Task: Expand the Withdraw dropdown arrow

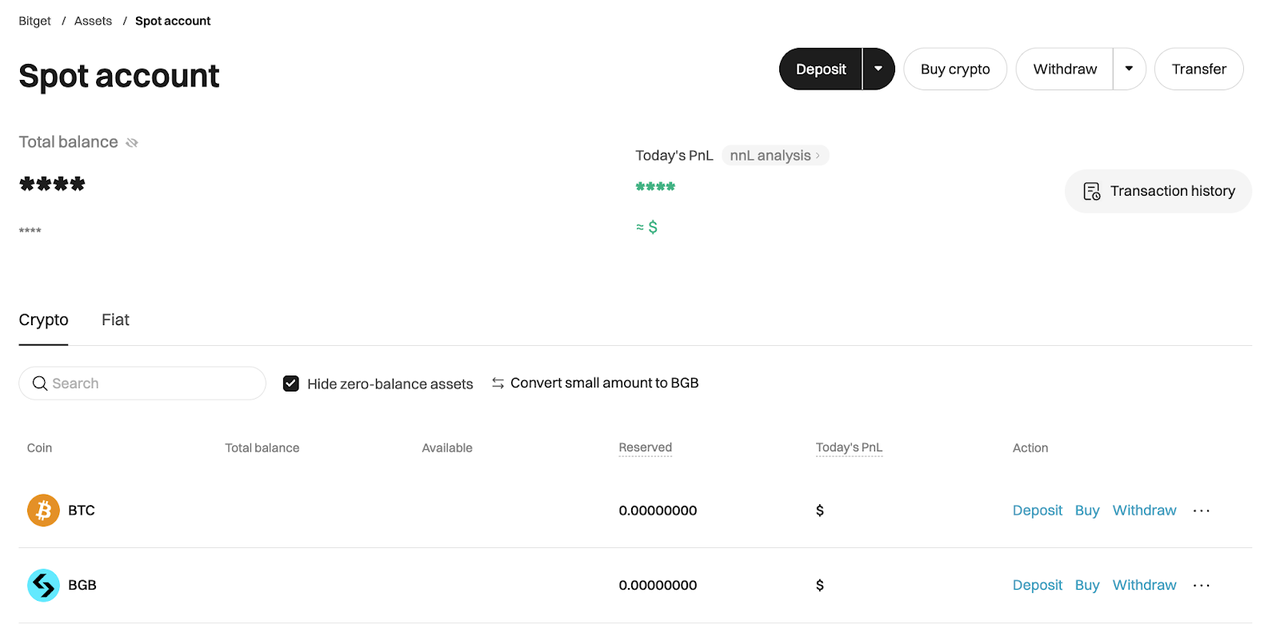Action: [x=1129, y=69]
